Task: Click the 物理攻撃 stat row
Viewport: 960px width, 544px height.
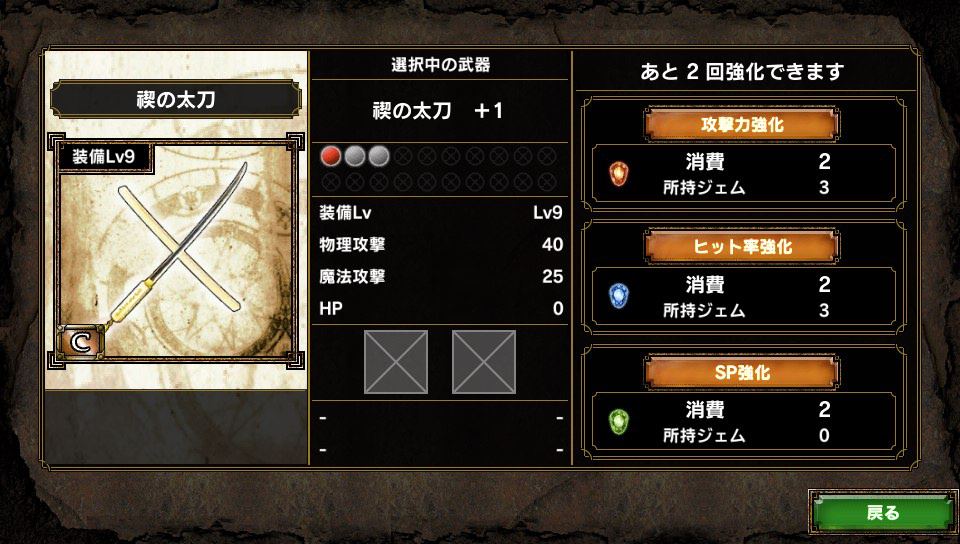Action: coord(441,245)
